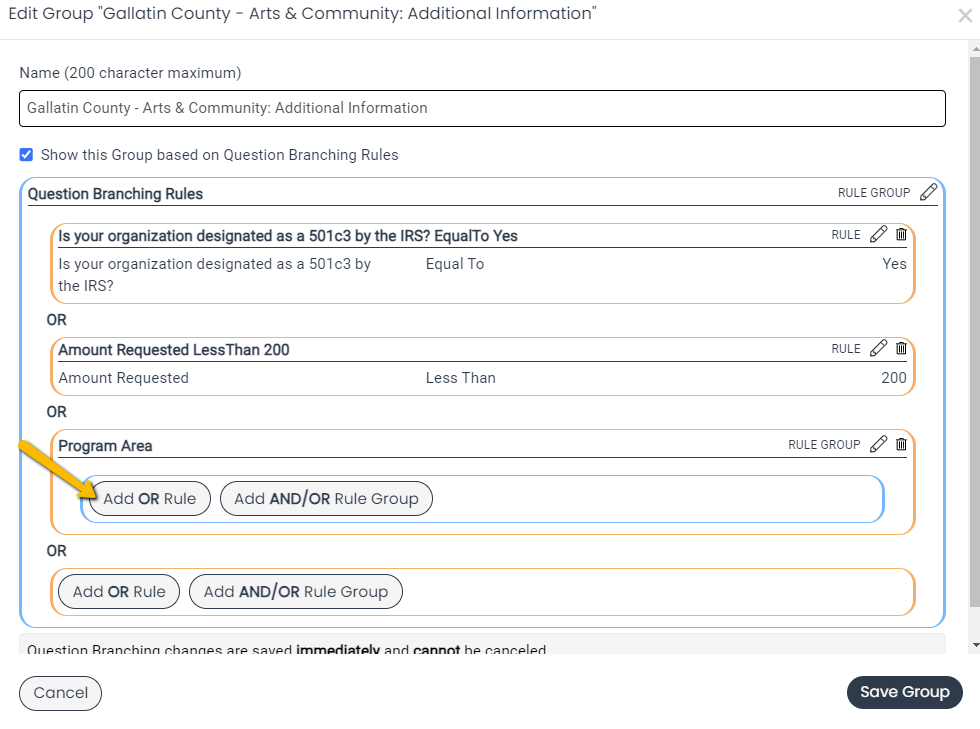Close the Edit Group dialog

pos(965,16)
